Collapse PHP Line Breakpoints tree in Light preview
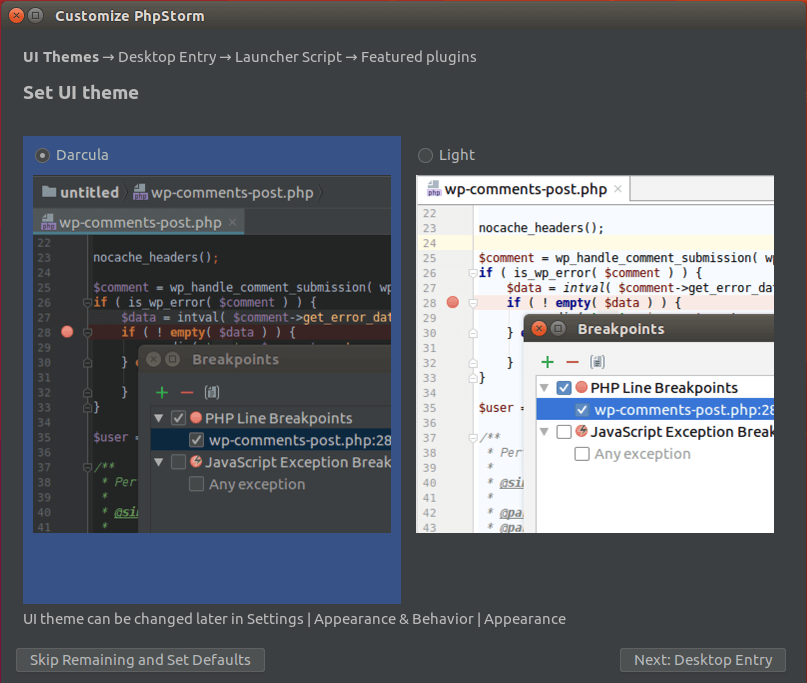Image resolution: width=807 pixels, height=683 pixels. click(x=545, y=388)
